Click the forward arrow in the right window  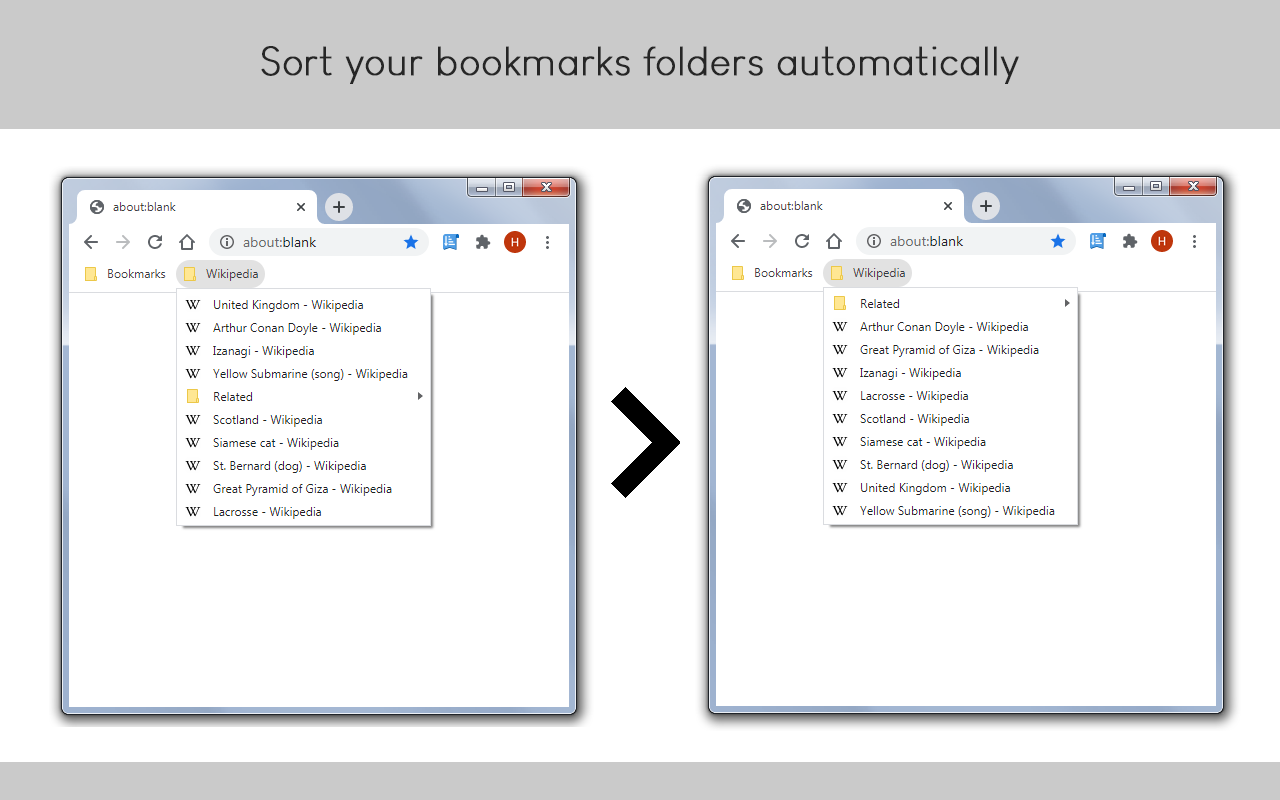[x=770, y=241]
